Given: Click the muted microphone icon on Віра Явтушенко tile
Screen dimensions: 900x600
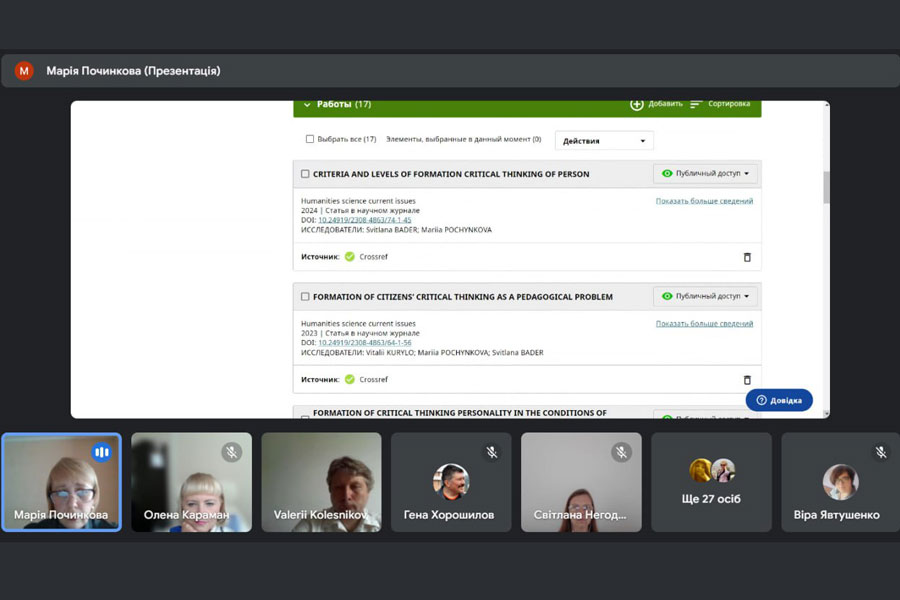Looking at the screenshot, I should [x=881, y=452].
